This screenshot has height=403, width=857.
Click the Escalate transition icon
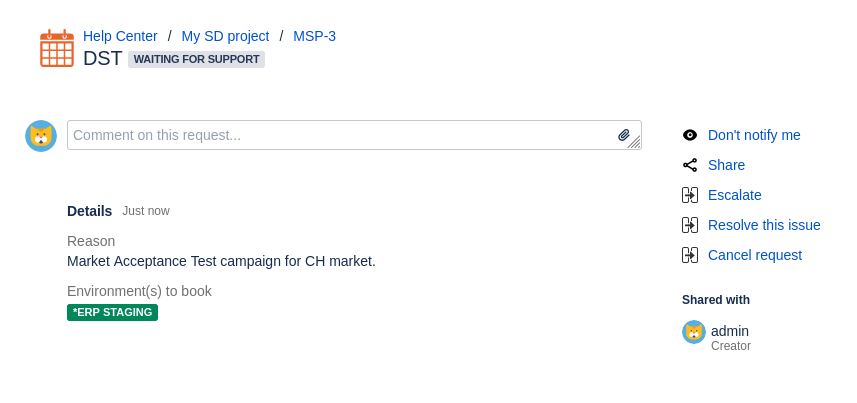click(690, 195)
